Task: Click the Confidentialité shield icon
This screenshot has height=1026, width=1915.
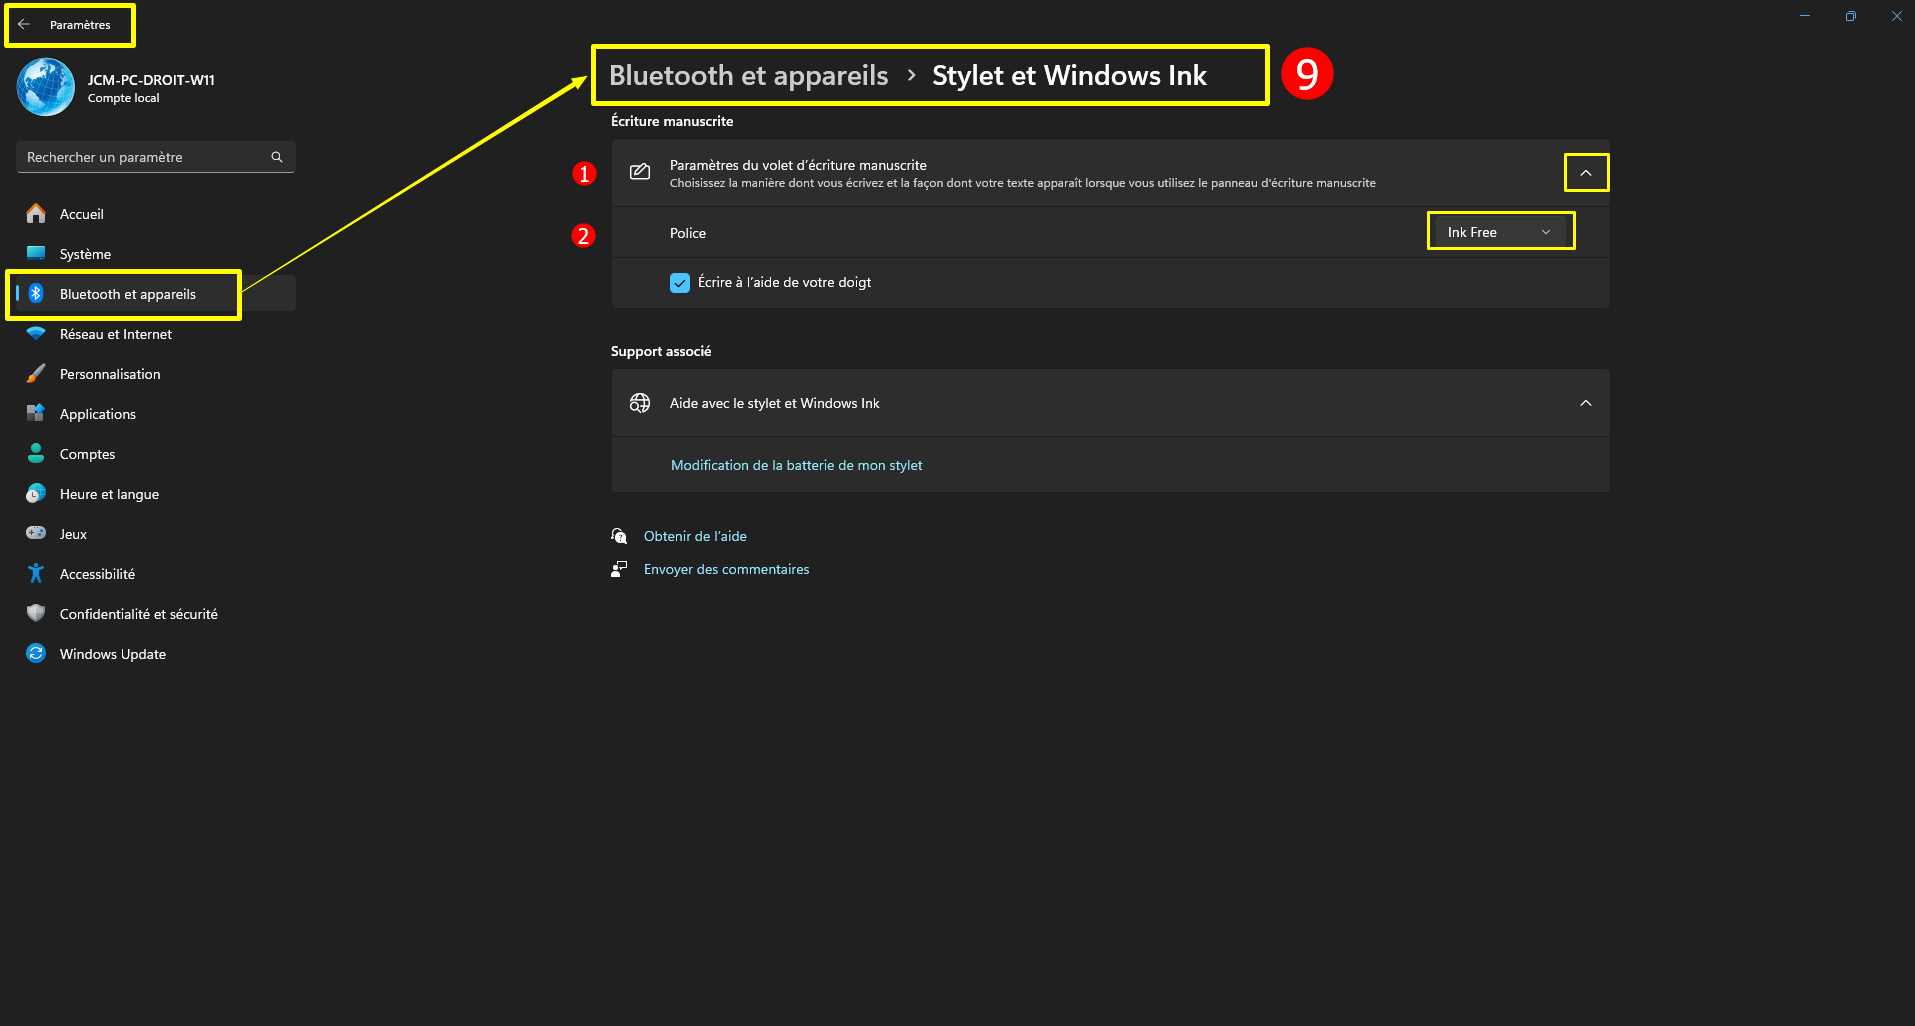Action: point(36,614)
